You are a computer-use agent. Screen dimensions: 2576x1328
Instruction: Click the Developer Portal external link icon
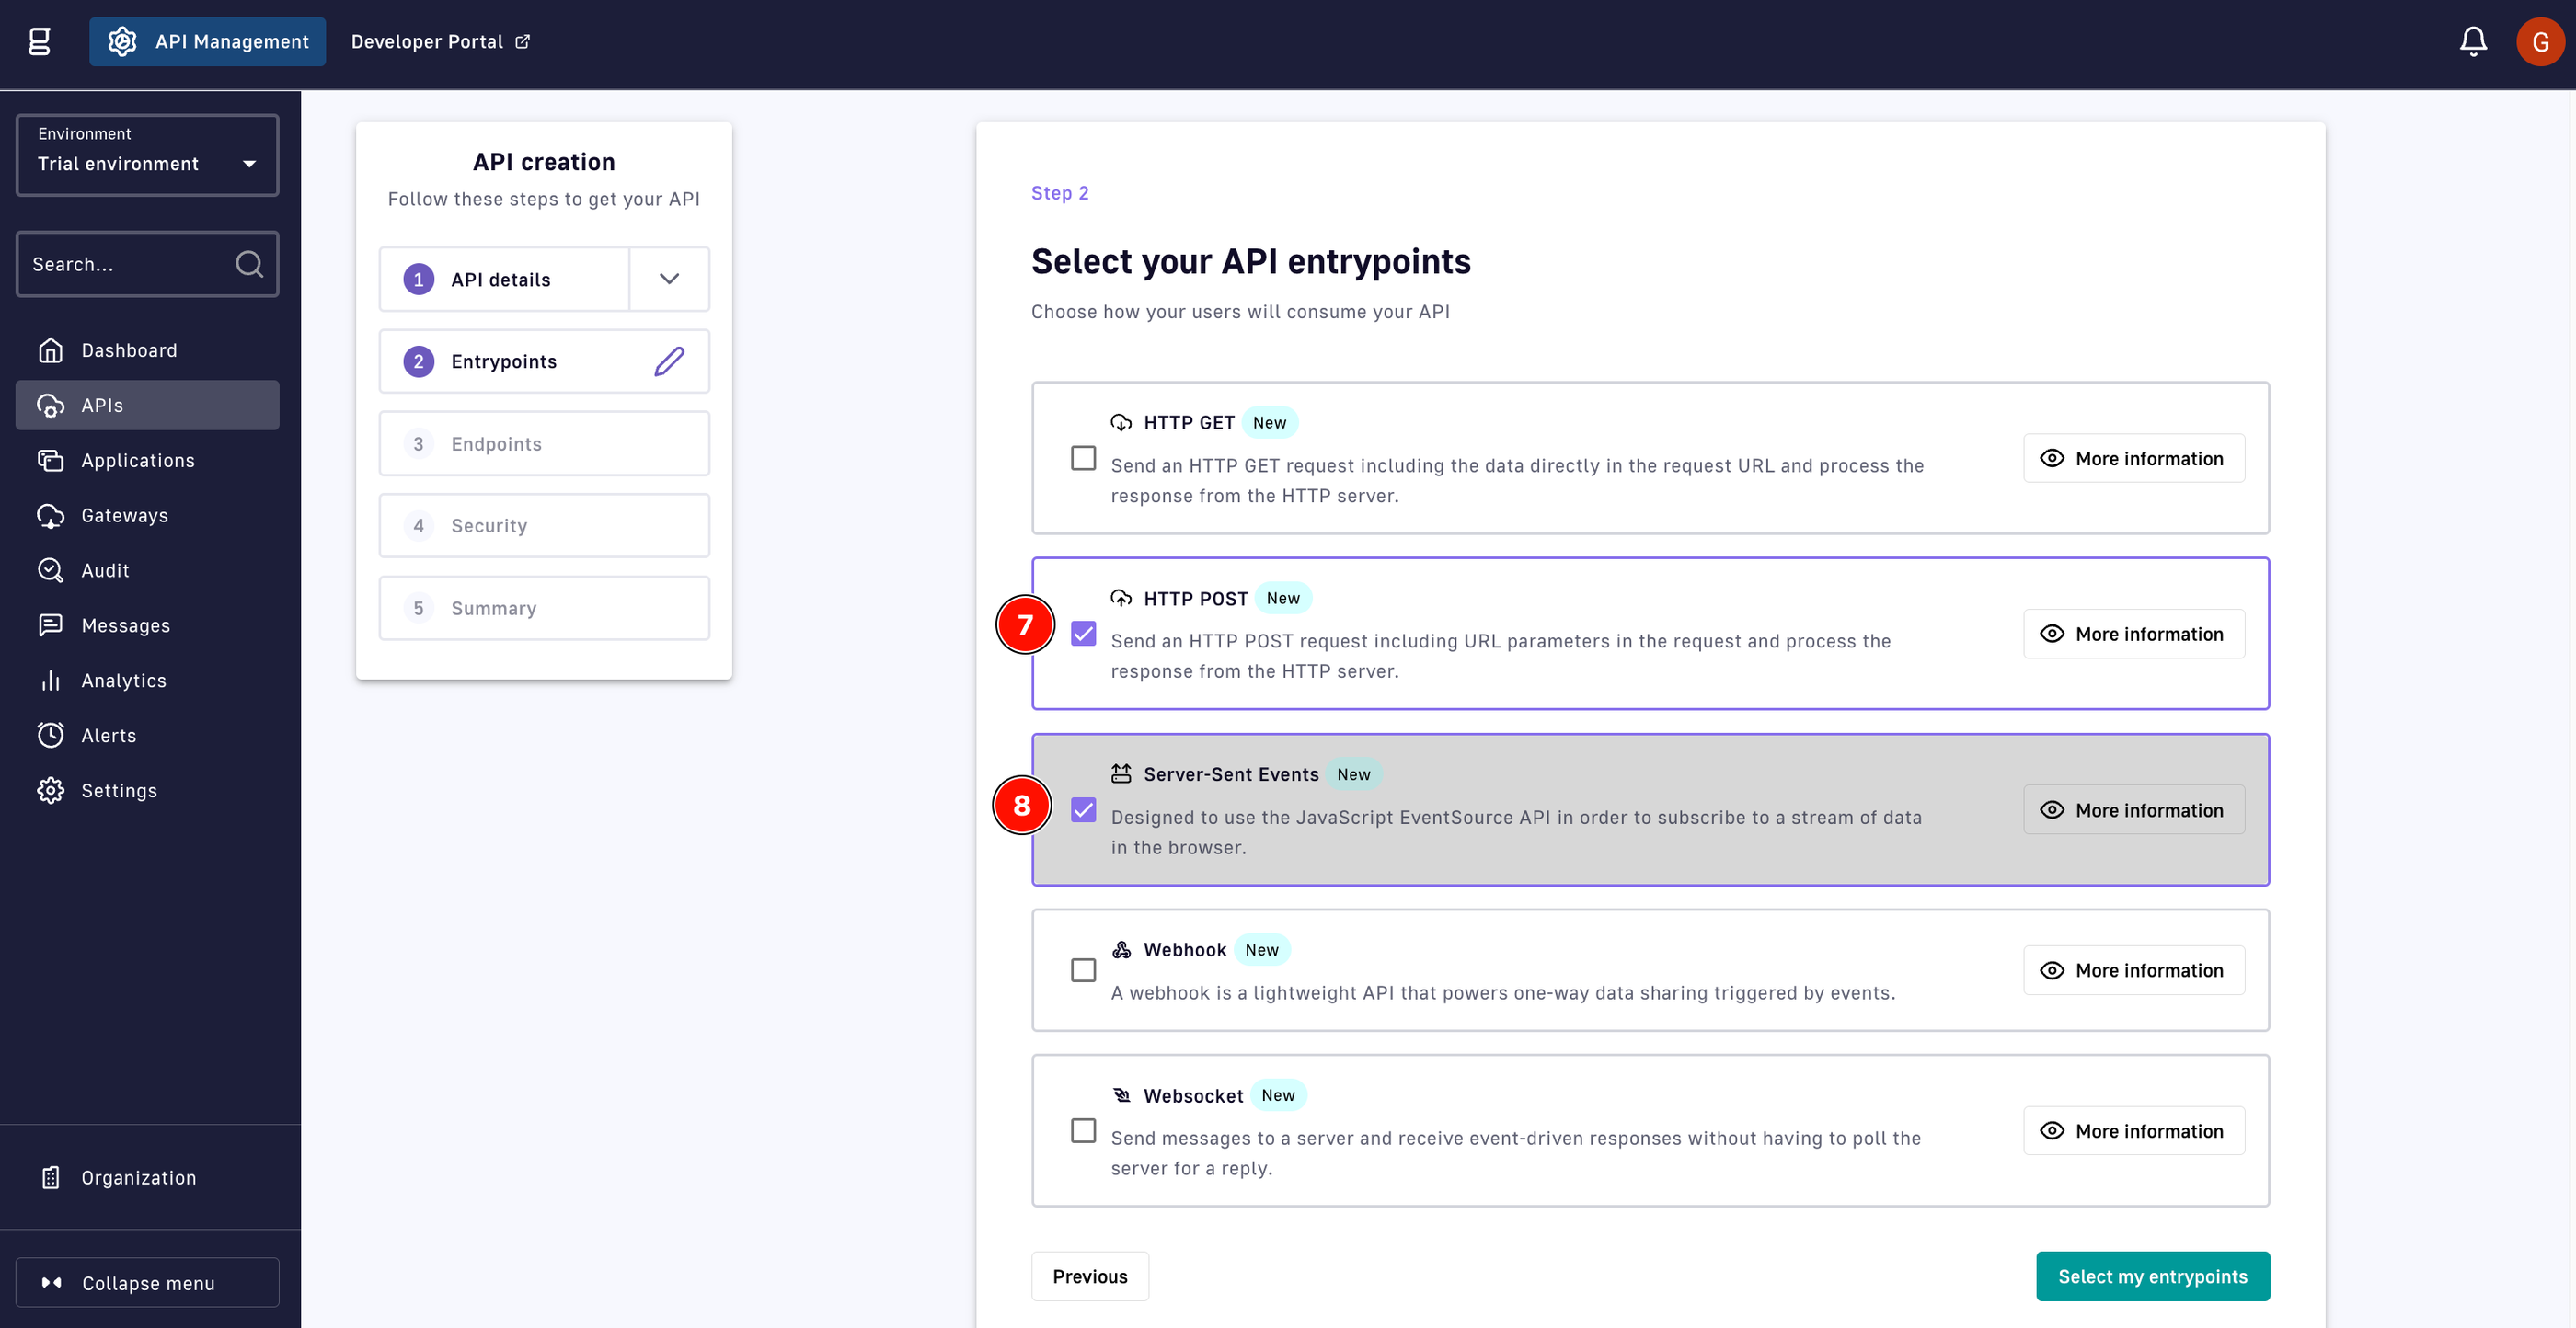(x=522, y=41)
